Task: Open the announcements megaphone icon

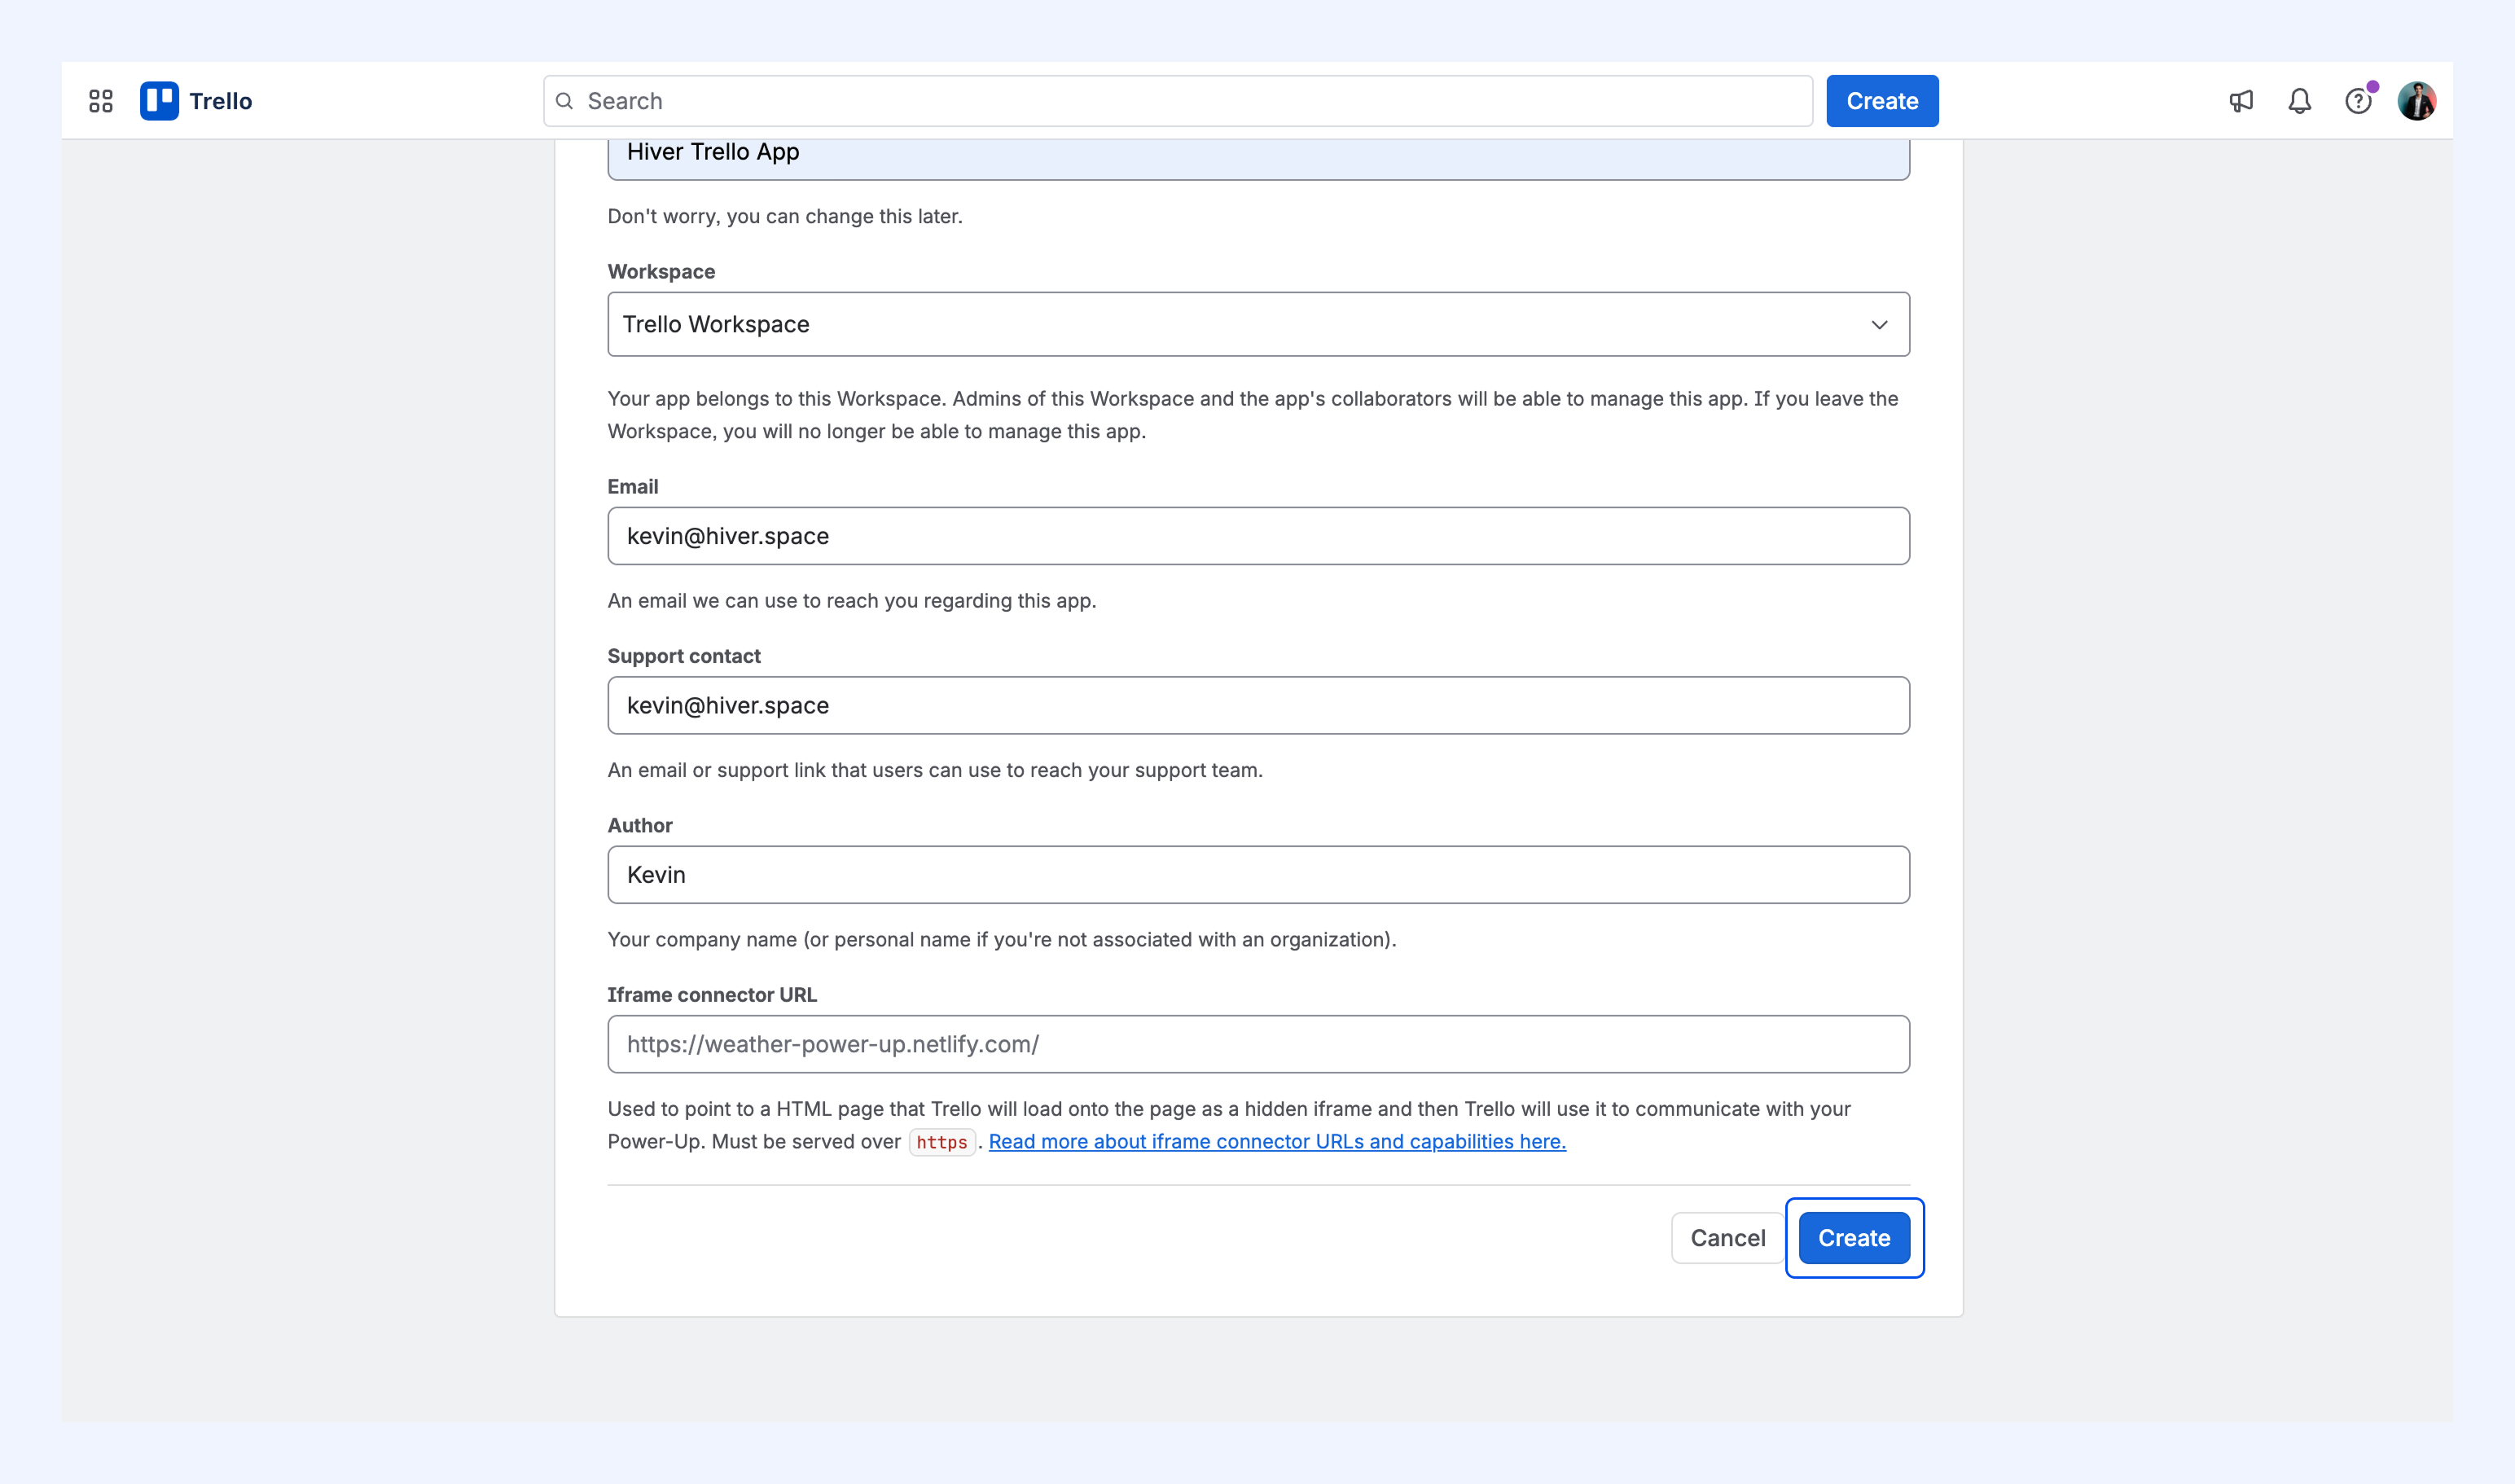Action: [x=2241, y=101]
